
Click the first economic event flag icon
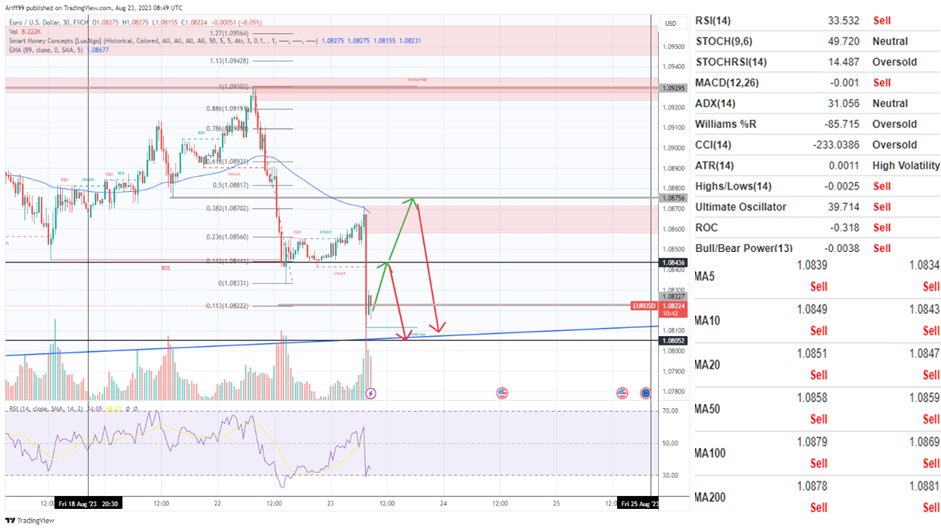click(502, 394)
